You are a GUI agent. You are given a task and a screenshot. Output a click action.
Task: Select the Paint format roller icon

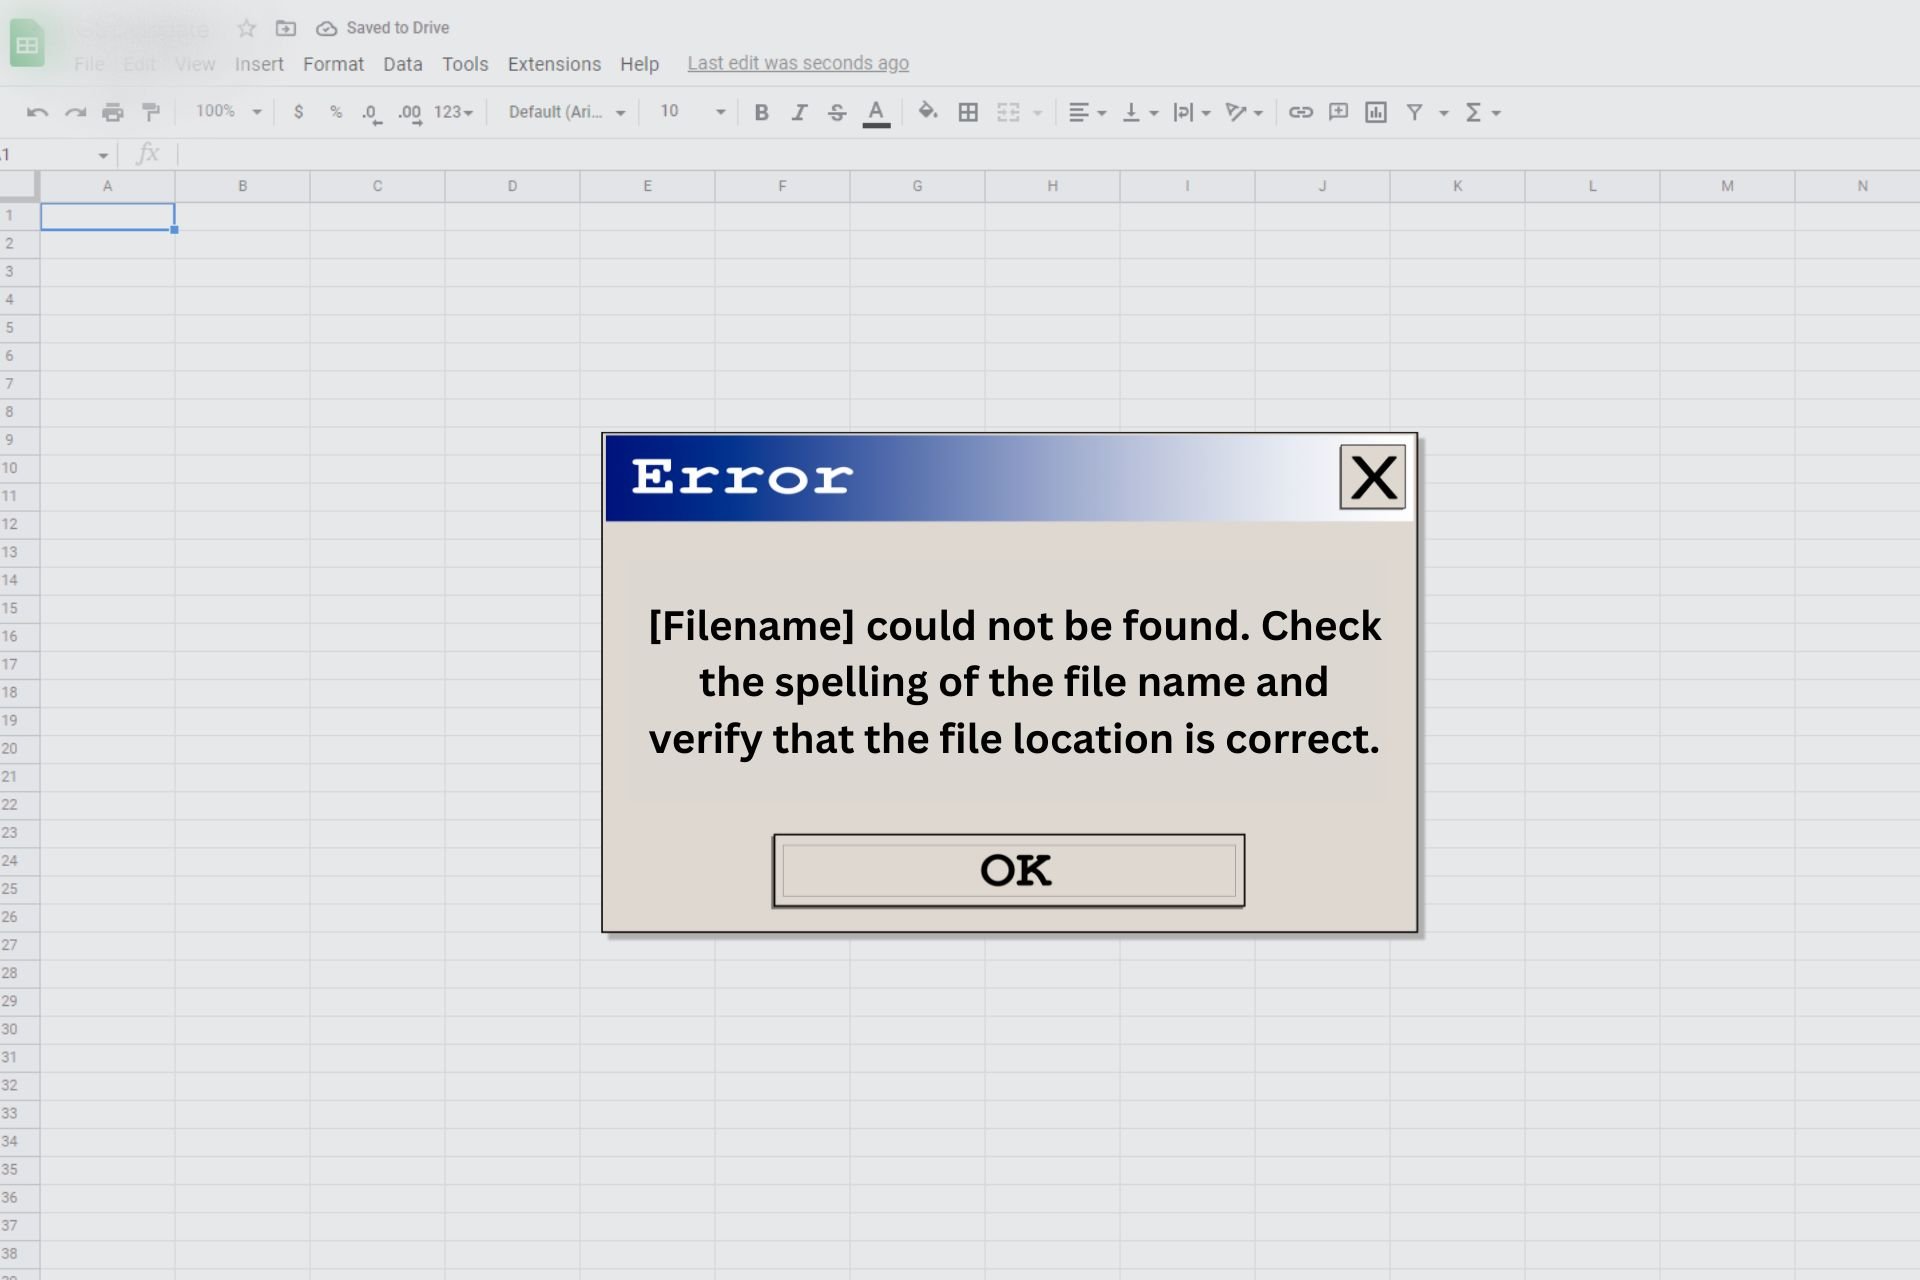point(151,112)
